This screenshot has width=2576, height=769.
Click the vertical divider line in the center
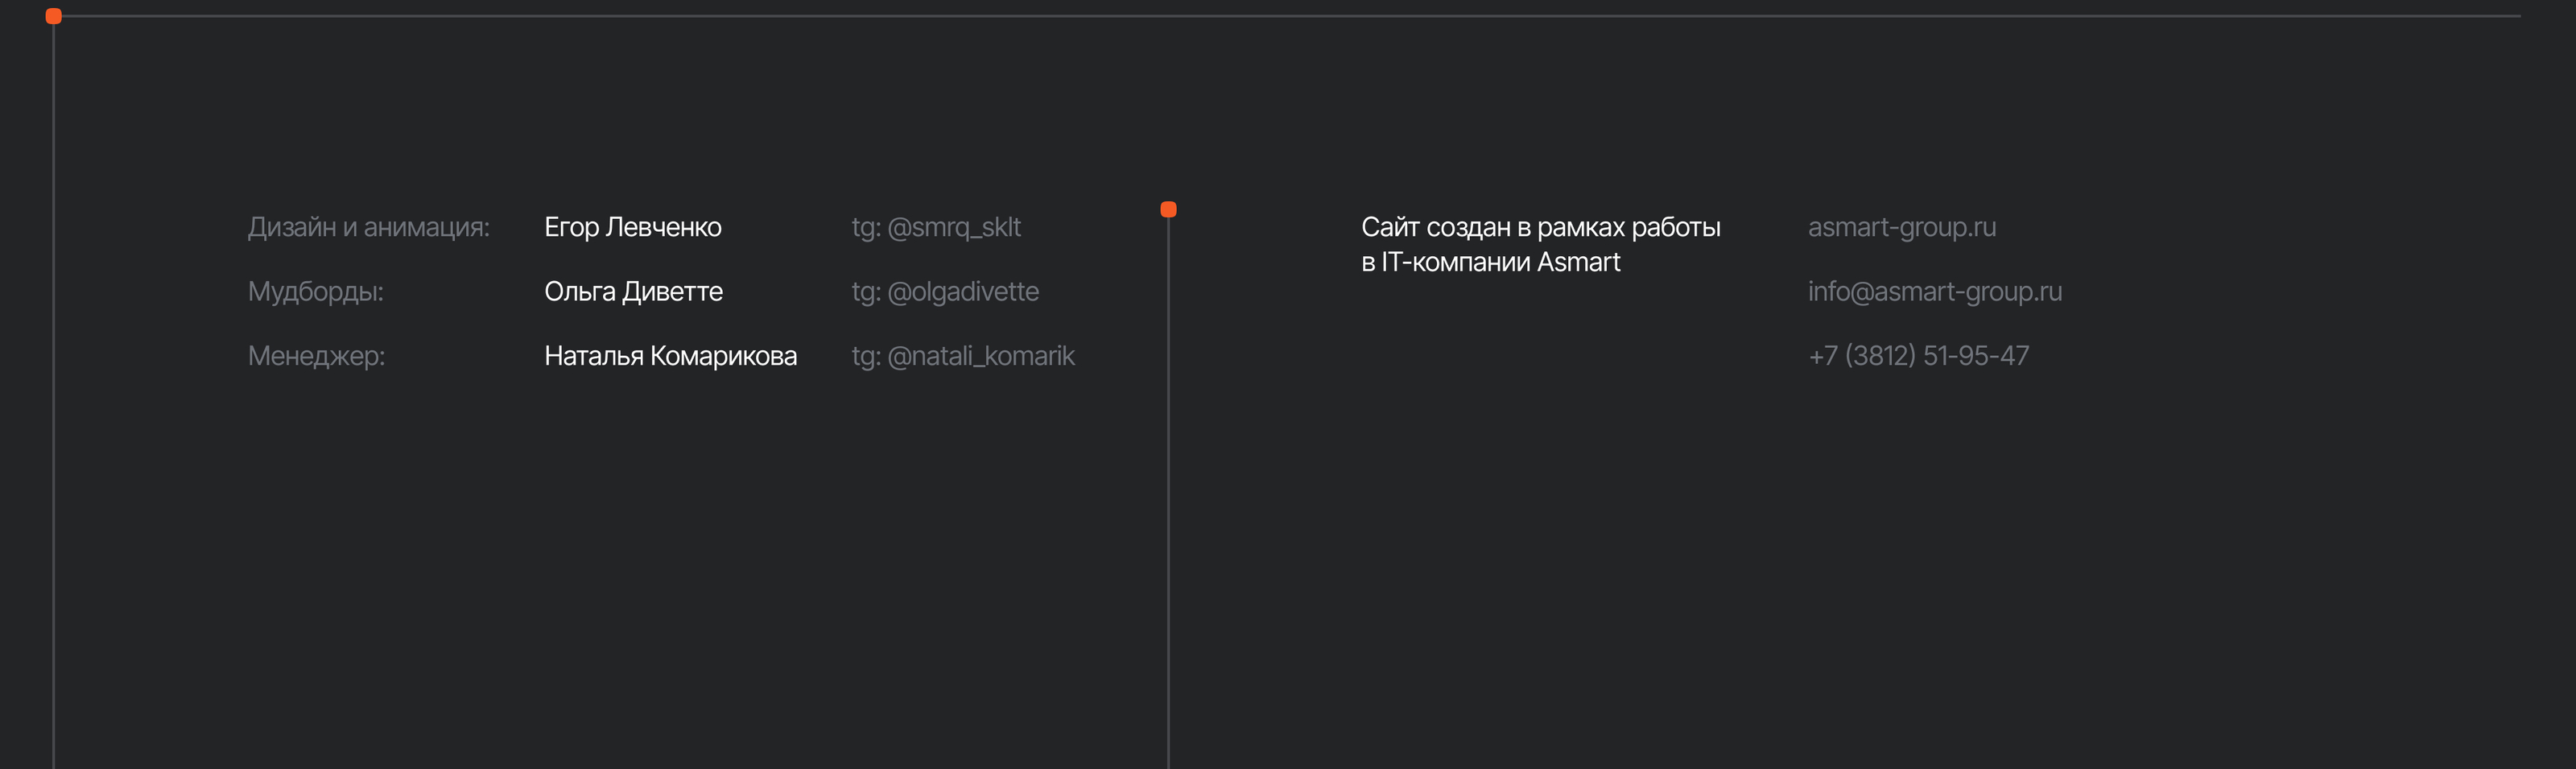coord(1168,500)
